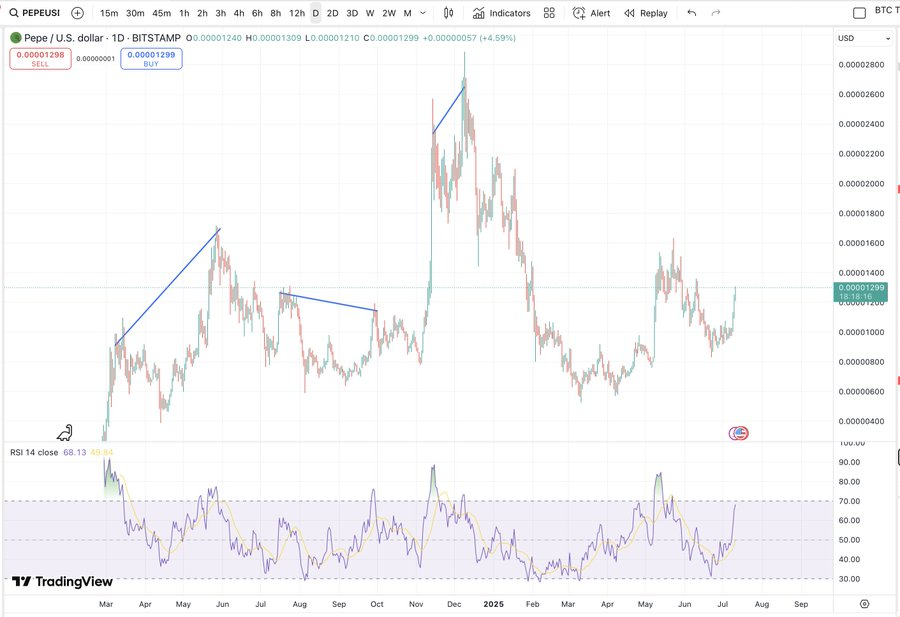Choose the M monthly timeframe
900x617 pixels.
click(x=408, y=13)
